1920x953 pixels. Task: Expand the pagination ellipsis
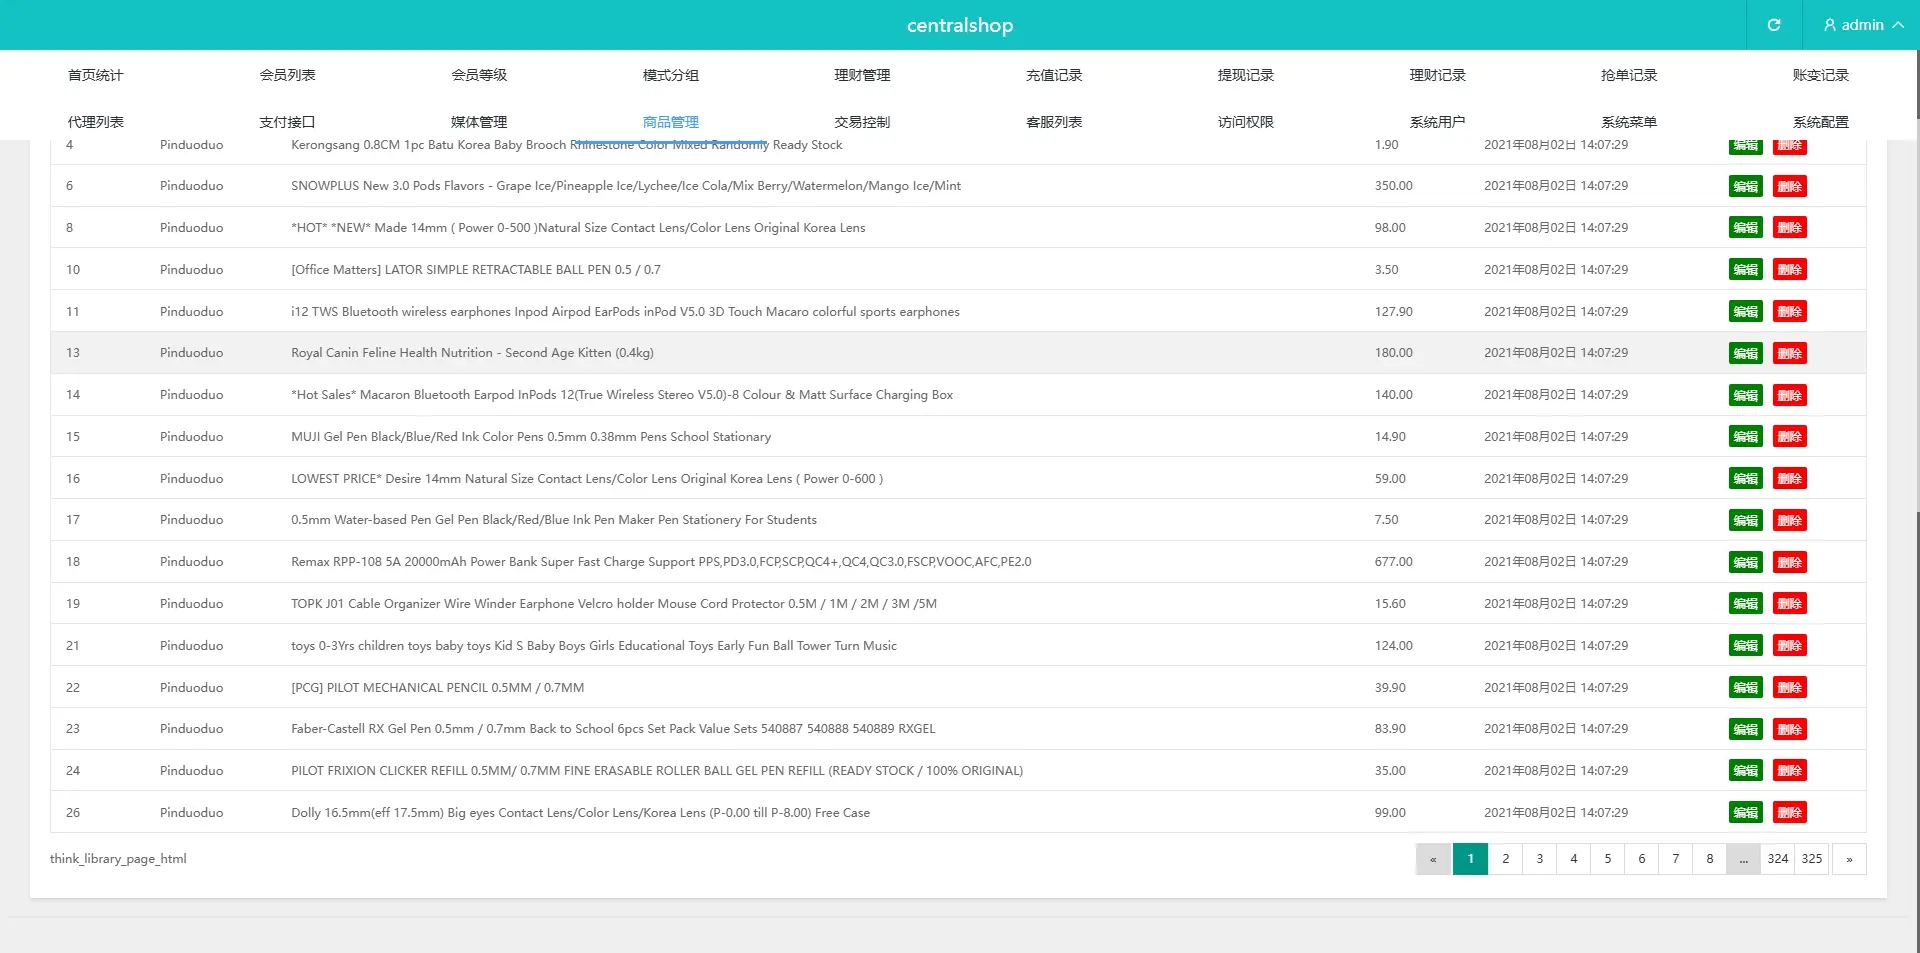click(x=1743, y=859)
